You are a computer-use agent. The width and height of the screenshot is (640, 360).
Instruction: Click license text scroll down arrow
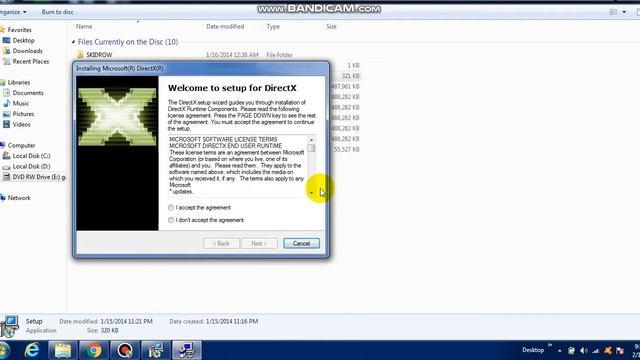tap(311, 192)
